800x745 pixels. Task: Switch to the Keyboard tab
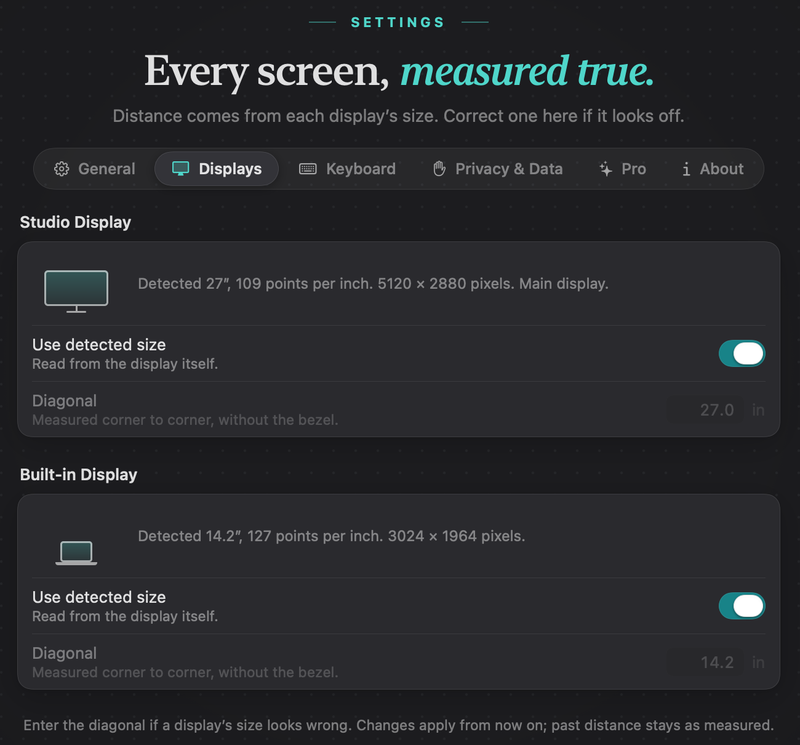click(x=347, y=169)
